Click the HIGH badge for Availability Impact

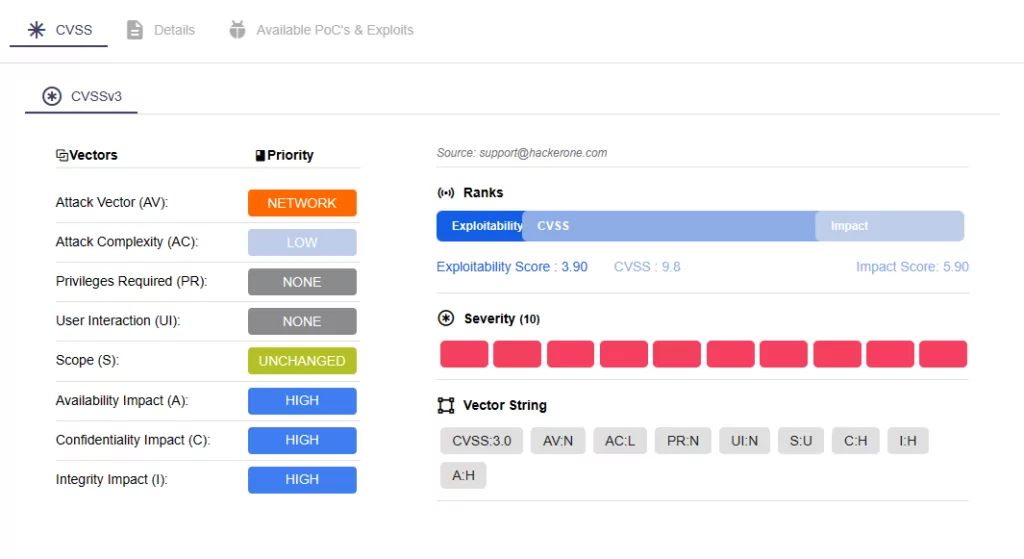pos(302,401)
